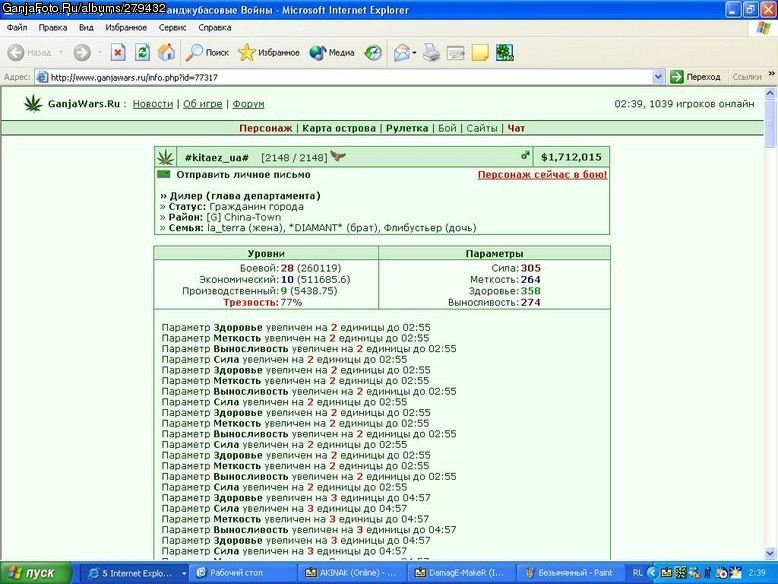Click the Персонаж сейчас в бою link
Viewport: 778px width, 584px height.
point(542,175)
